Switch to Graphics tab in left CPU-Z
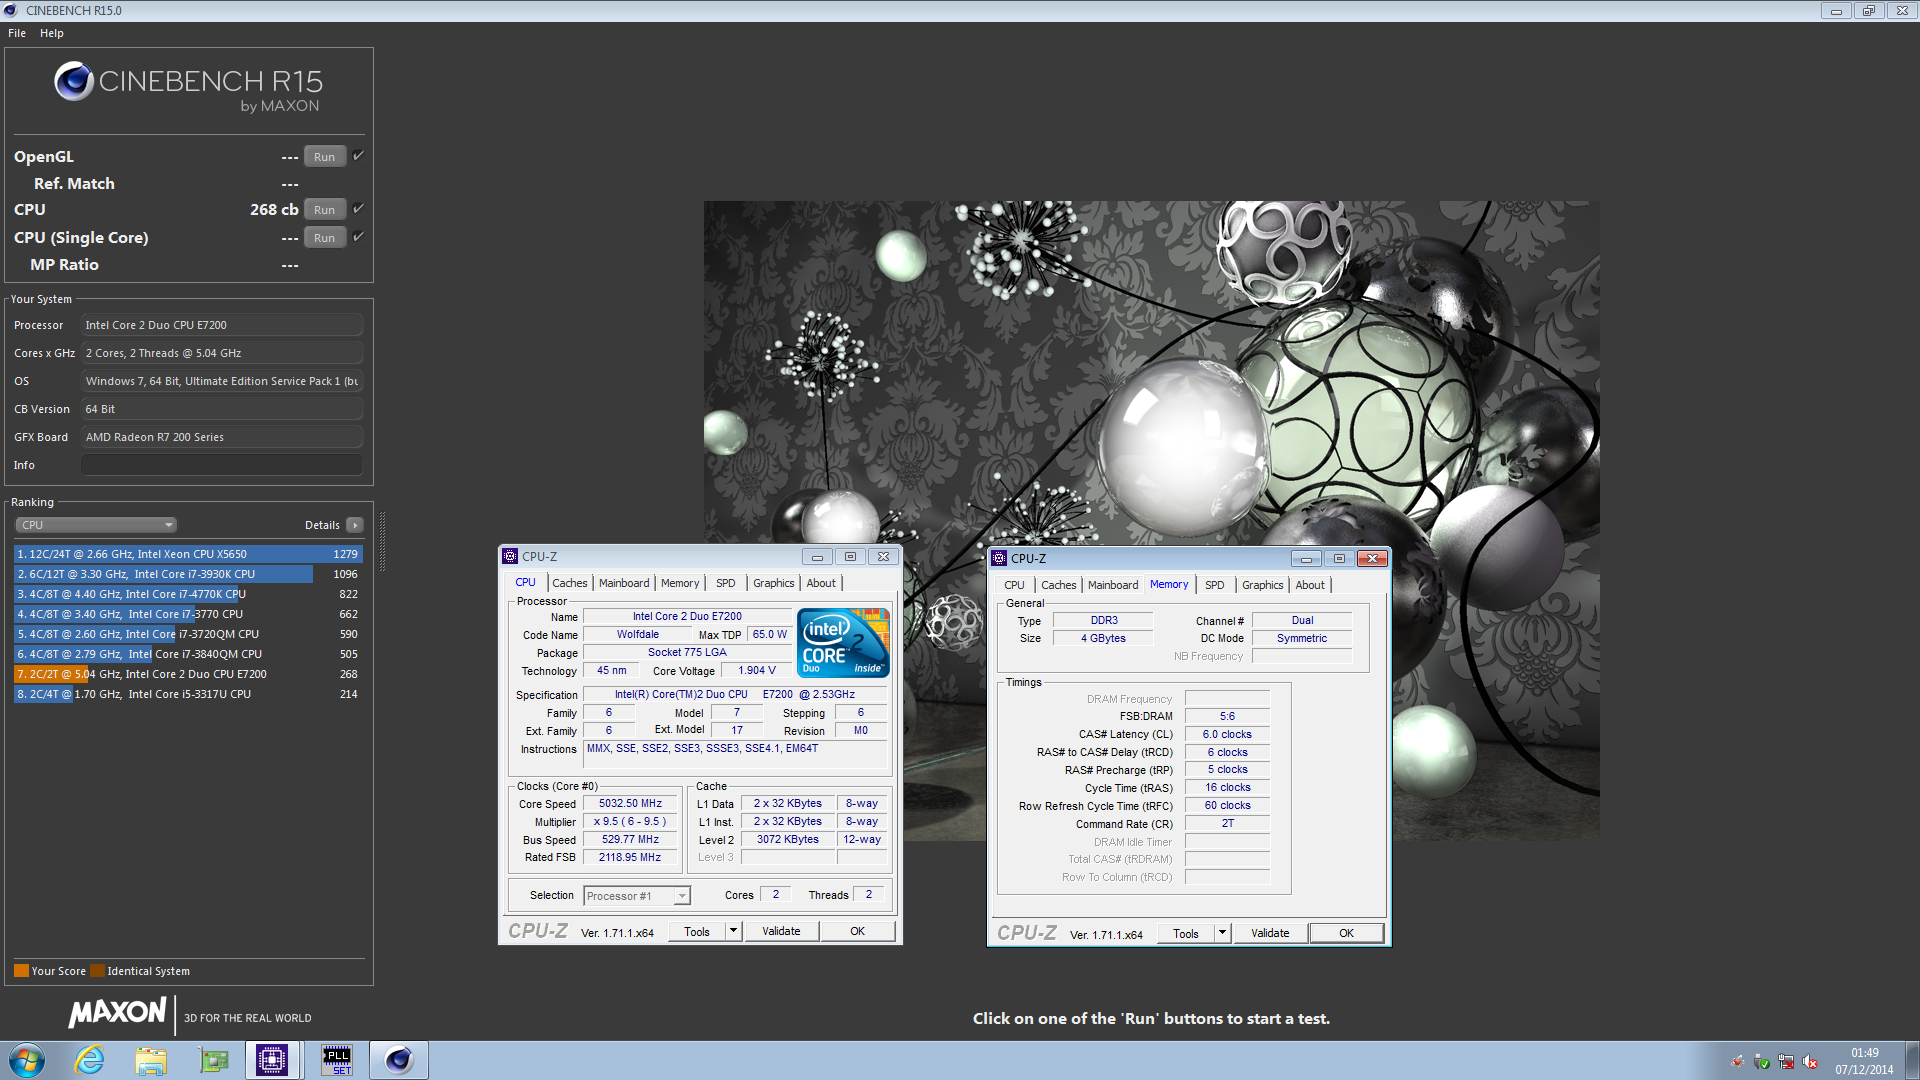This screenshot has width=1920, height=1080. tap(774, 583)
